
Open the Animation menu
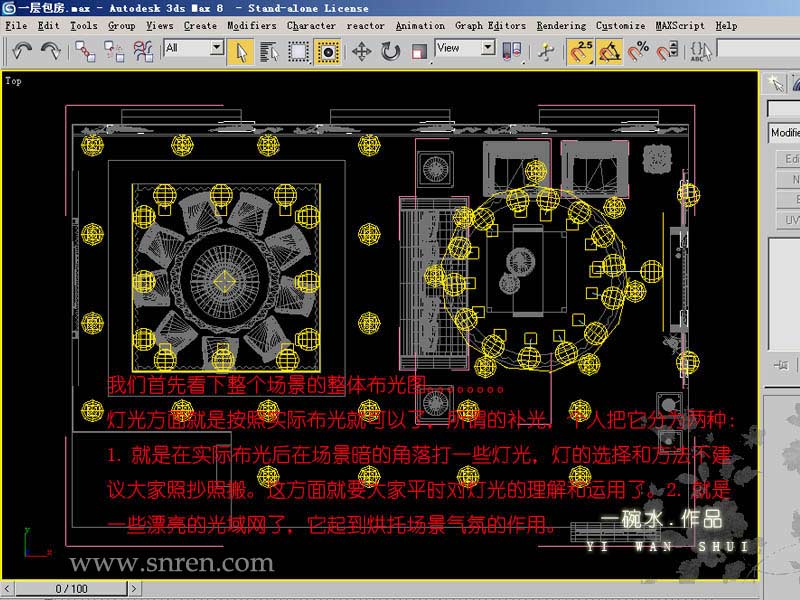tap(420, 26)
